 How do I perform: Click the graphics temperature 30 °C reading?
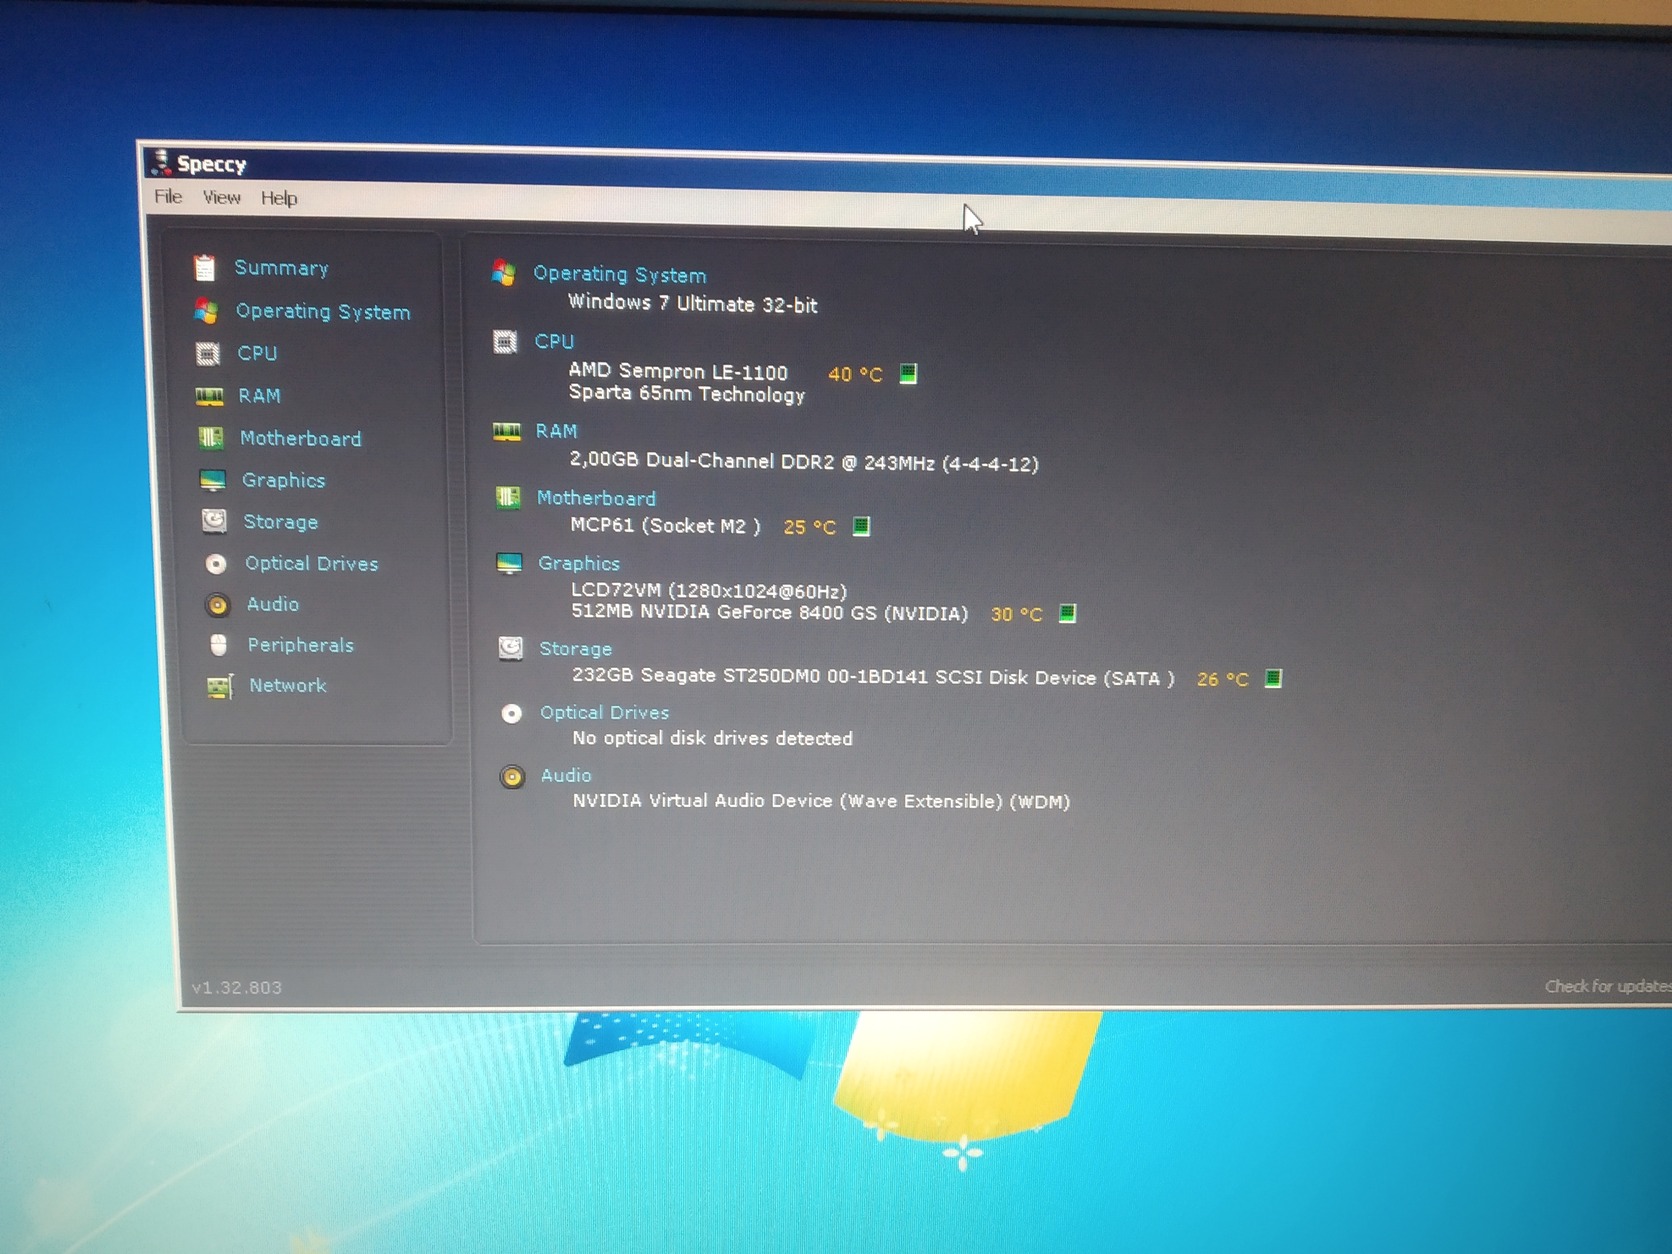coord(1016,614)
